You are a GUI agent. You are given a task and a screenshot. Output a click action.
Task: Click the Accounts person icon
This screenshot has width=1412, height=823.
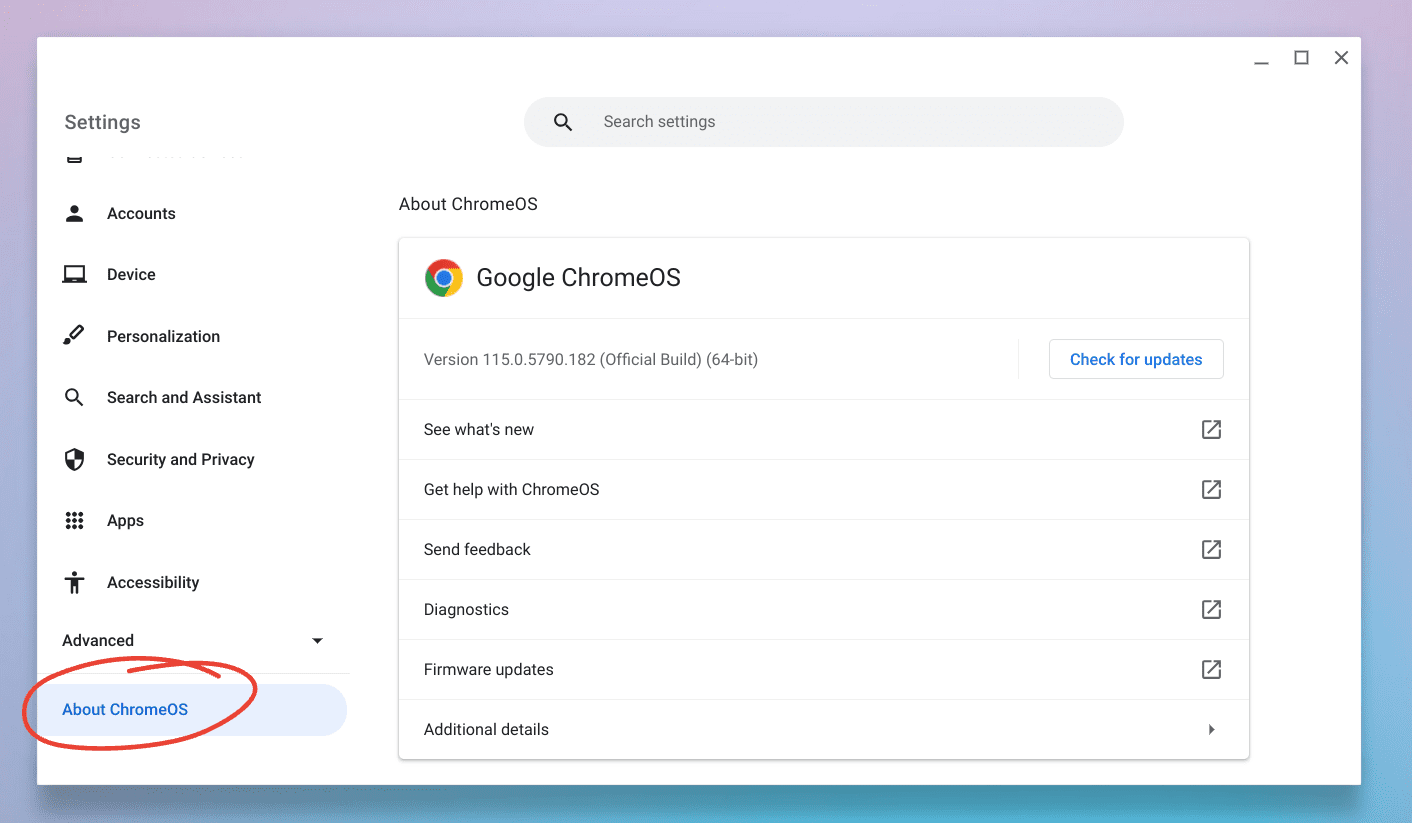pyautogui.click(x=74, y=213)
